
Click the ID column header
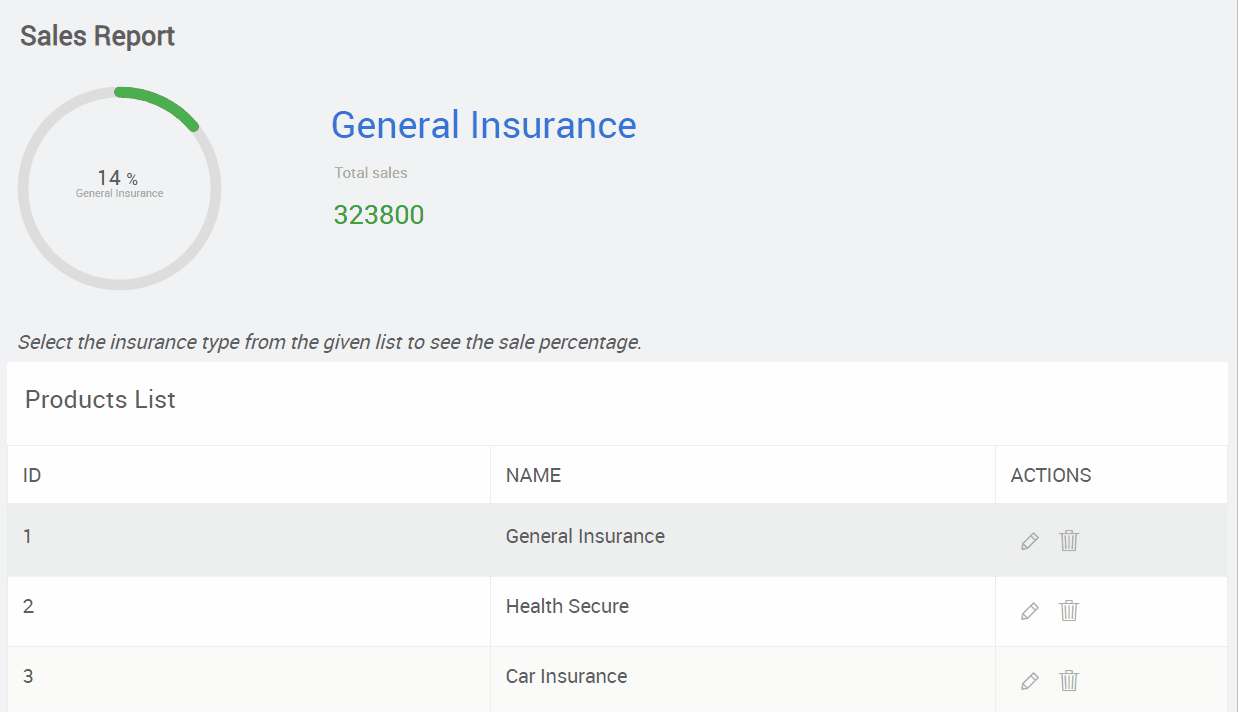(x=32, y=475)
